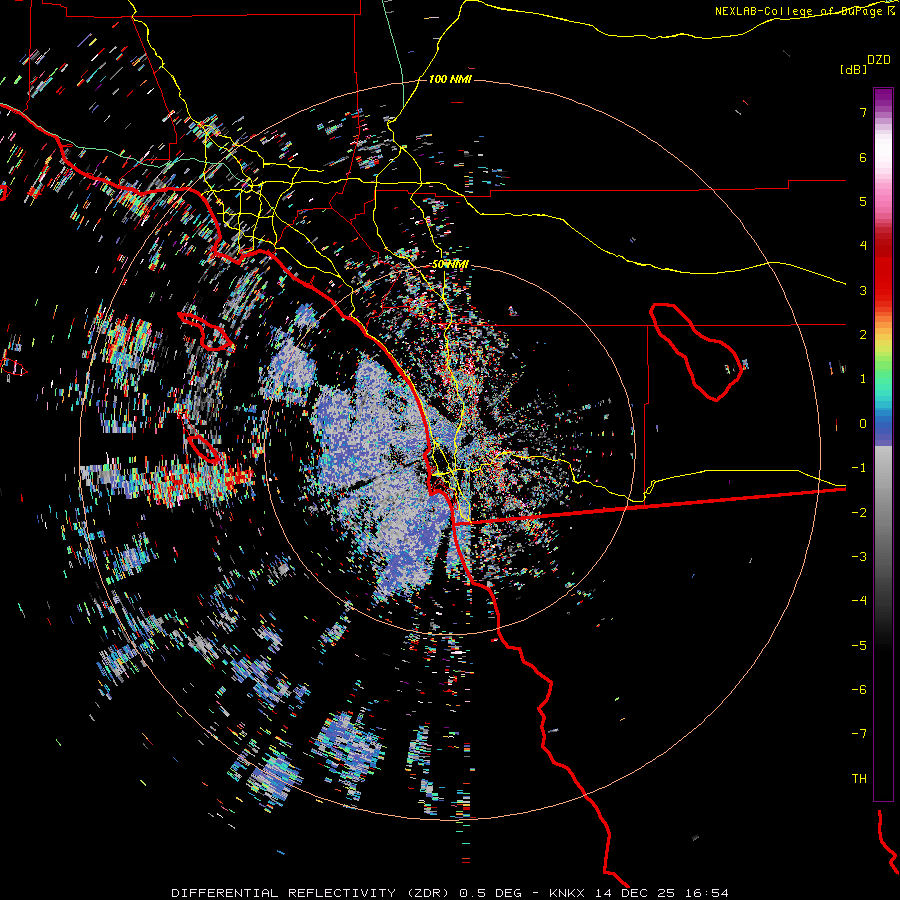This screenshot has width=900, height=900.
Task: Click the "16:54" time stamp
Action: [707, 893]
